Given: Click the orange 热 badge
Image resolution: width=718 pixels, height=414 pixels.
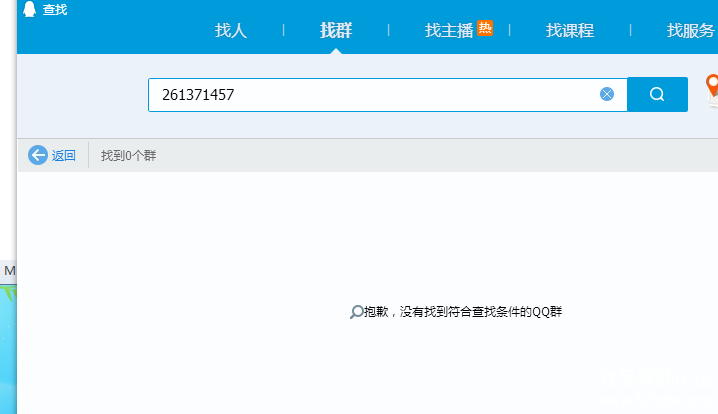Looking at the screenshot, I should [485, 28].
